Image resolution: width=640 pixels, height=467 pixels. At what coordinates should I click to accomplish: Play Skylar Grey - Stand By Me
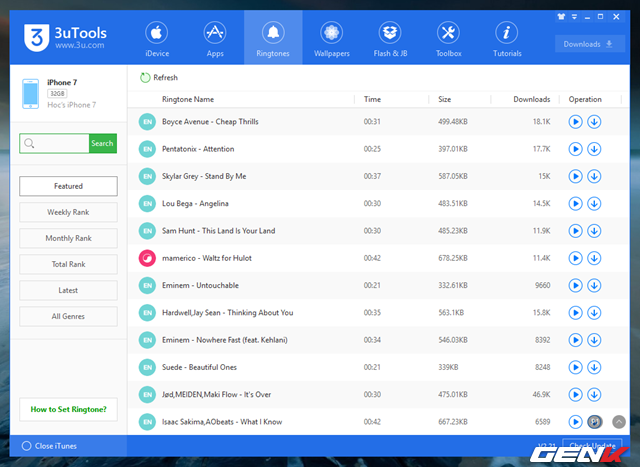coord(576,176)
